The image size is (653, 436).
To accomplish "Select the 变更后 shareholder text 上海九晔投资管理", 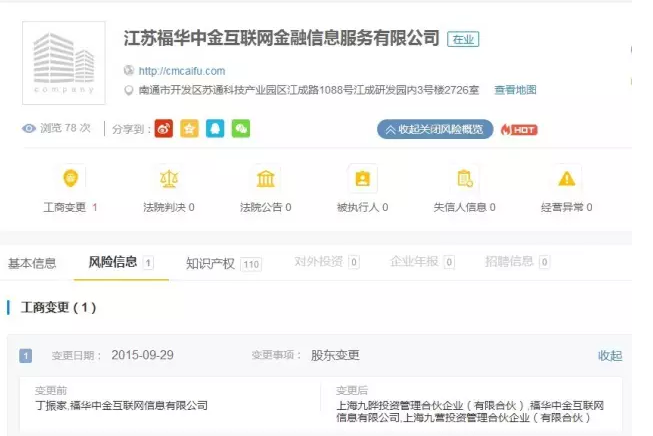I will pos(379,405).
